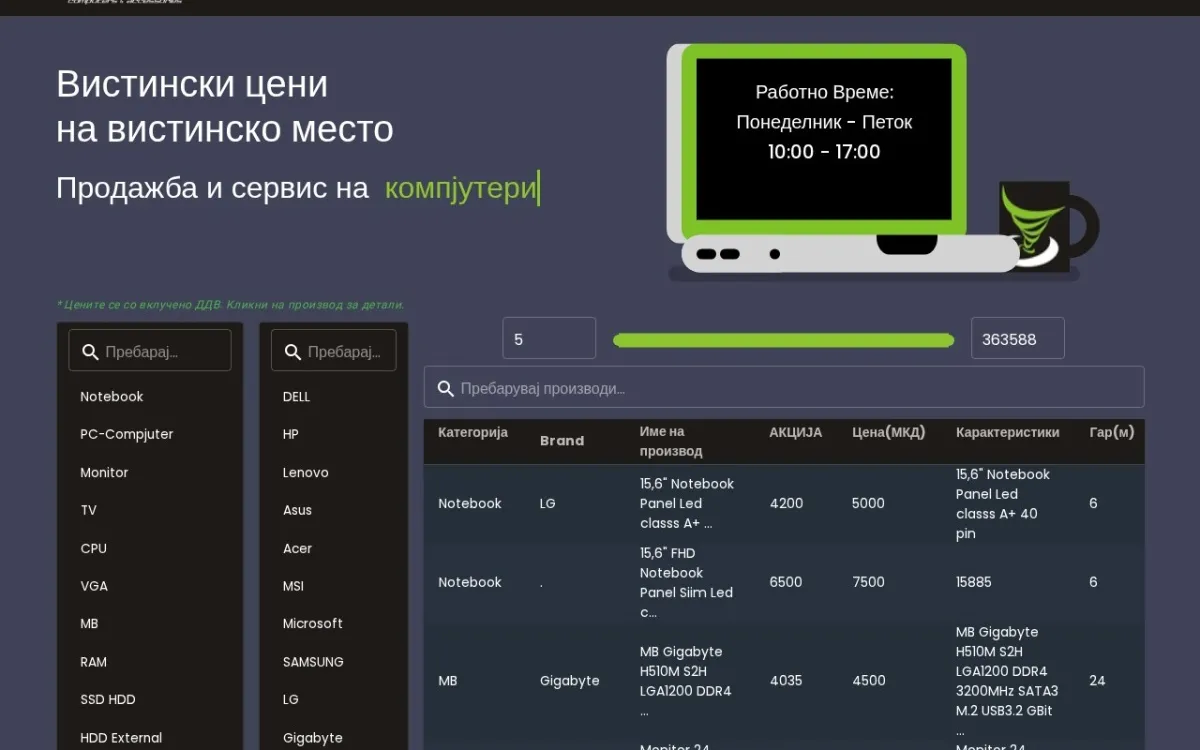Click the coffee mug logo illustration

(x=1047, y=225)
